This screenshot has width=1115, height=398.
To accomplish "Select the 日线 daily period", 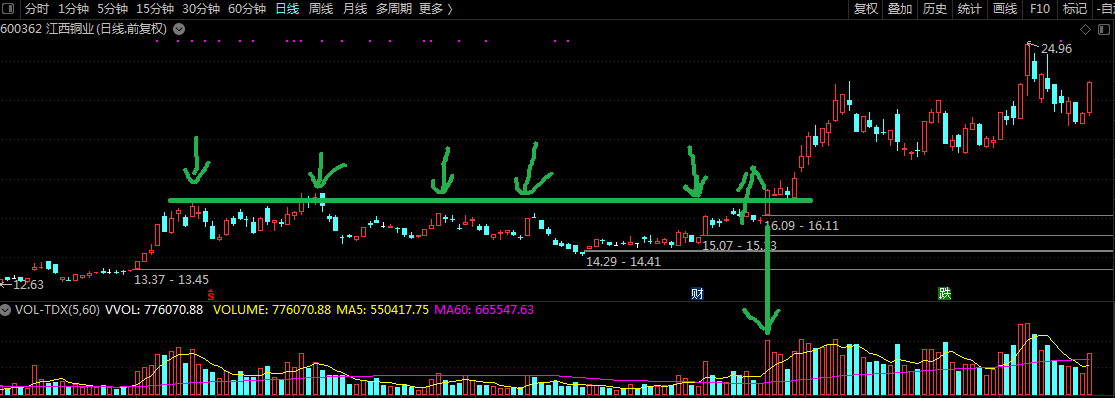I will tap(287, 9).
